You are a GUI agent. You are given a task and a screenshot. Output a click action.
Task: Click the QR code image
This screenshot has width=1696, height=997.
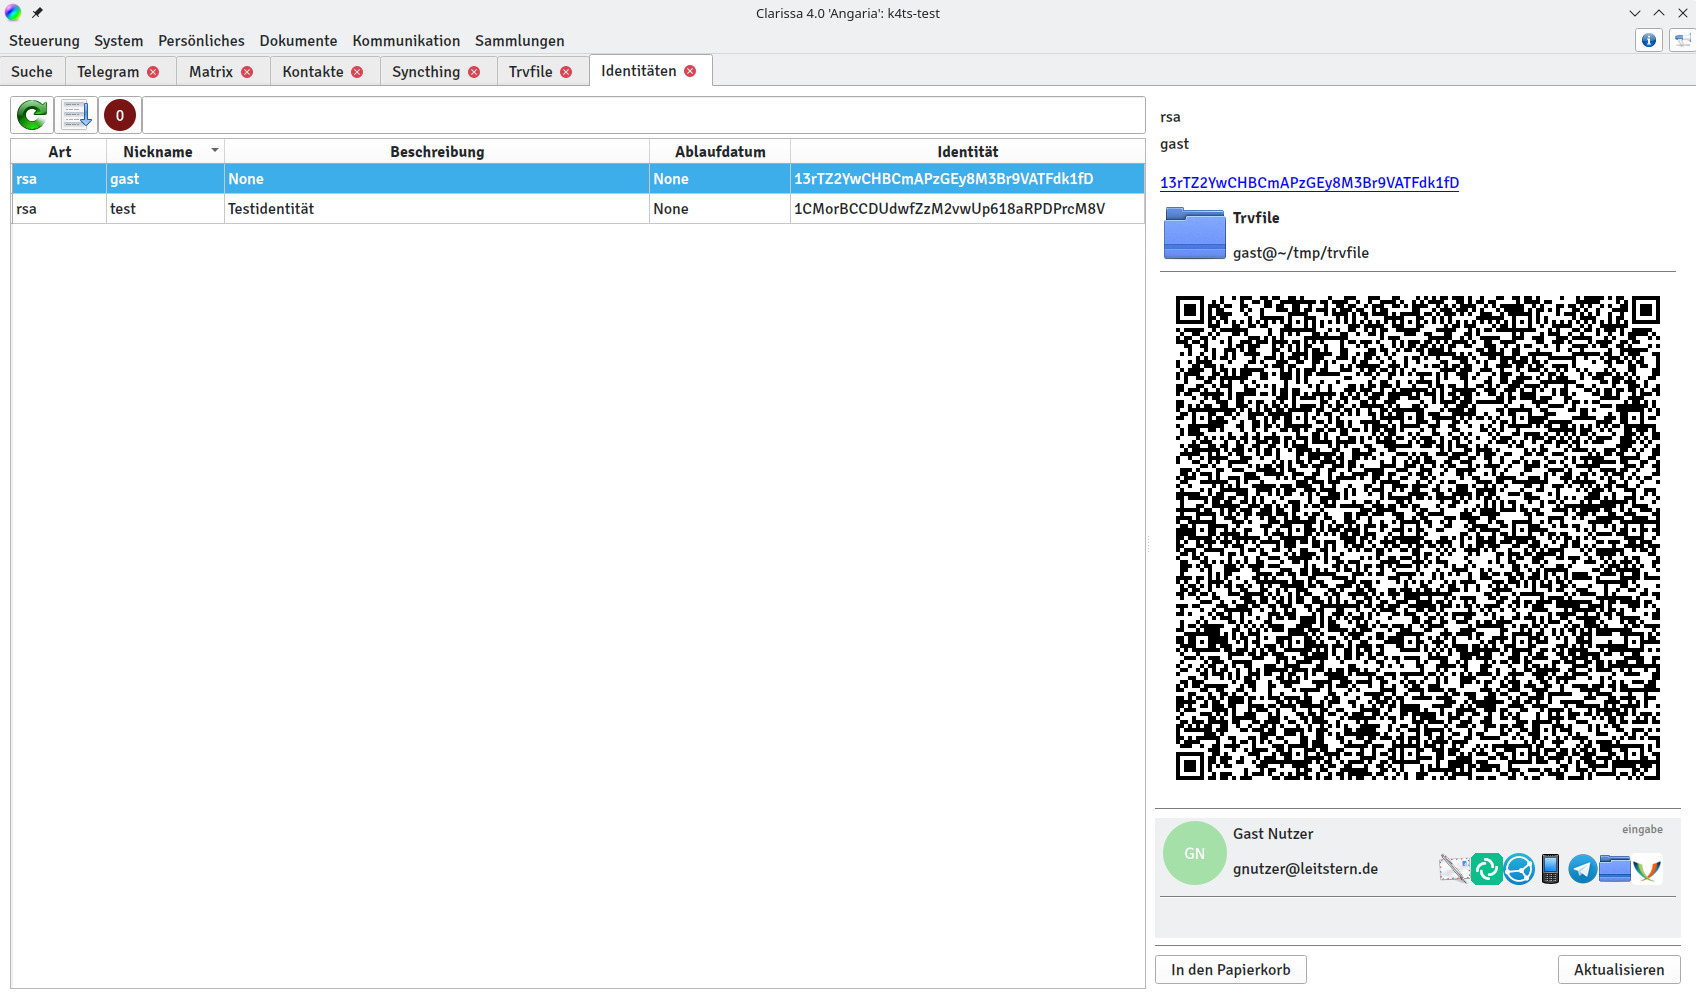(1418, 538)
